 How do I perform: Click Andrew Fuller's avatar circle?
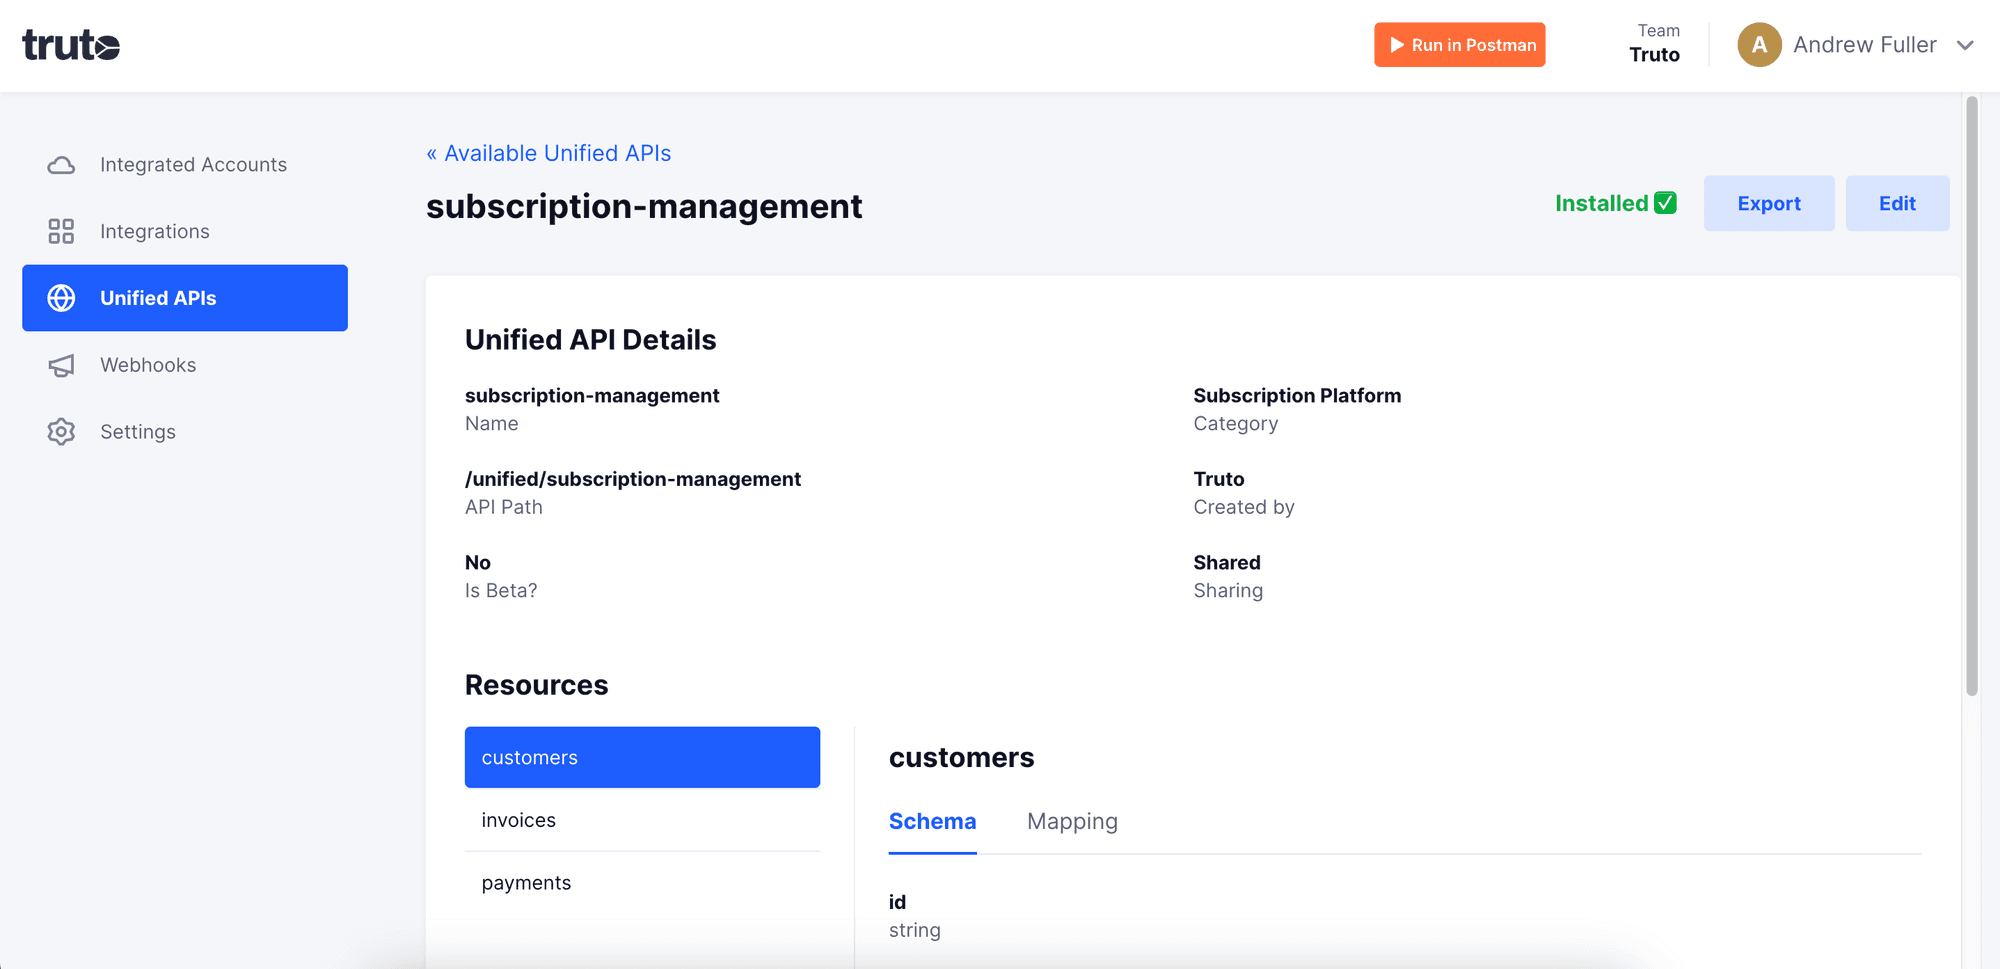click(1759, 45)
